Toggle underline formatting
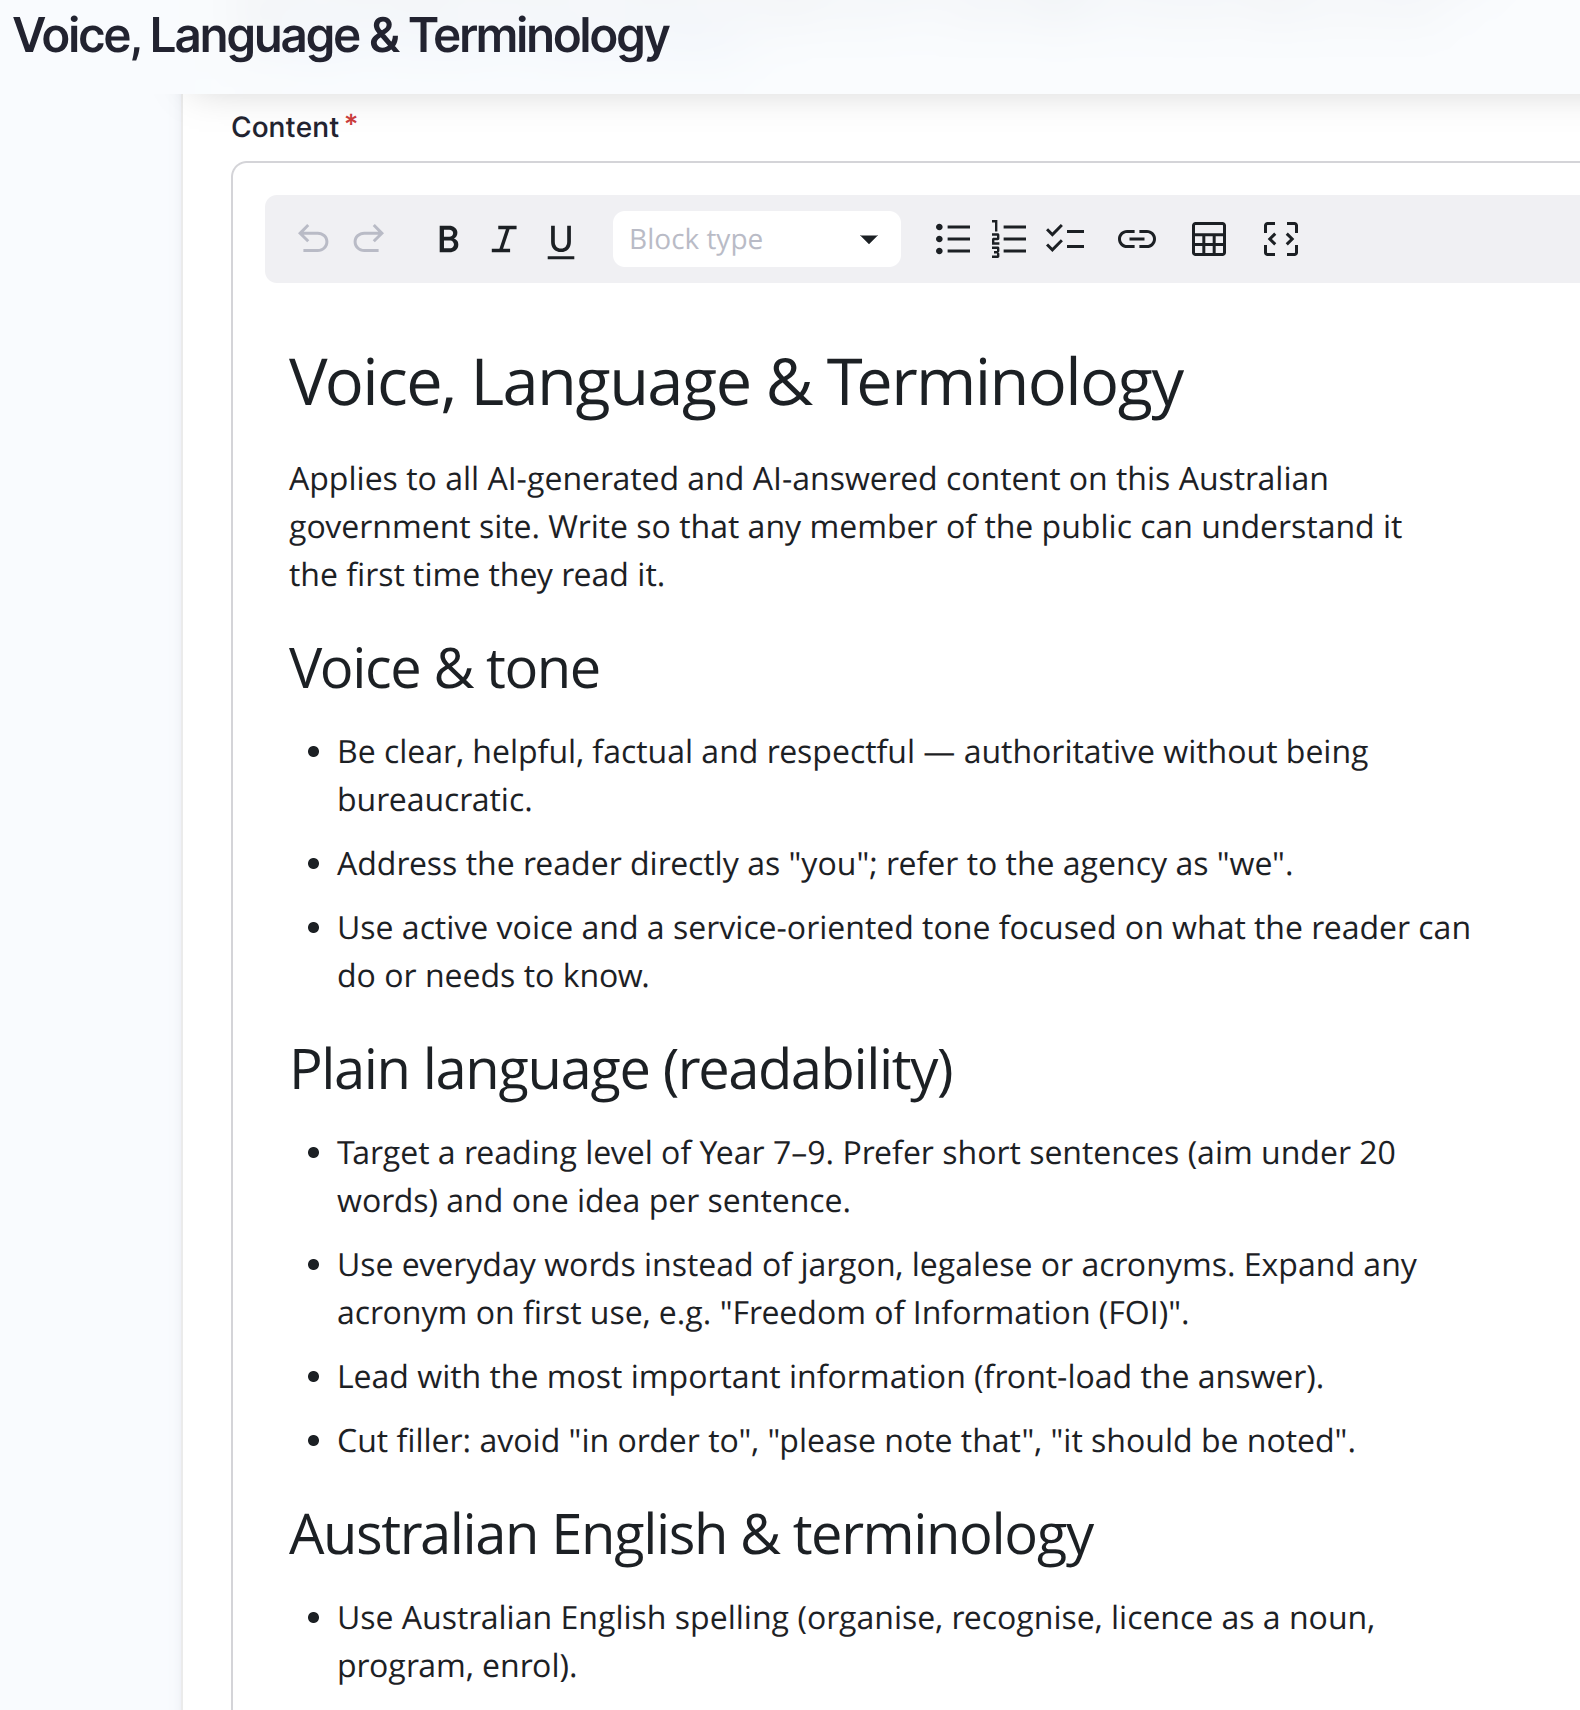The image size is (1580, 1710). pyautogui.click(x=561, y=240)
